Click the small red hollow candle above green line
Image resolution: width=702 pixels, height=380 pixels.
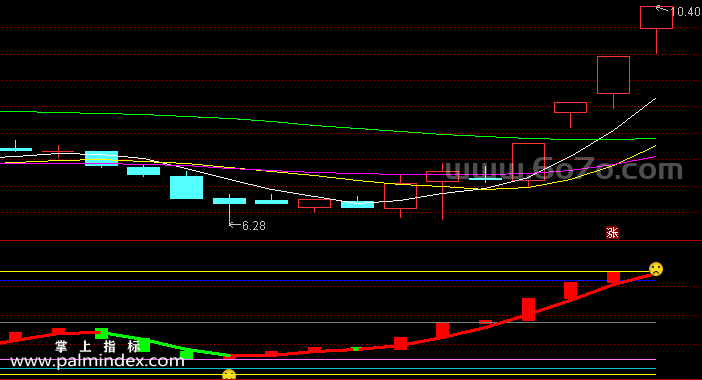pos(570,107)
